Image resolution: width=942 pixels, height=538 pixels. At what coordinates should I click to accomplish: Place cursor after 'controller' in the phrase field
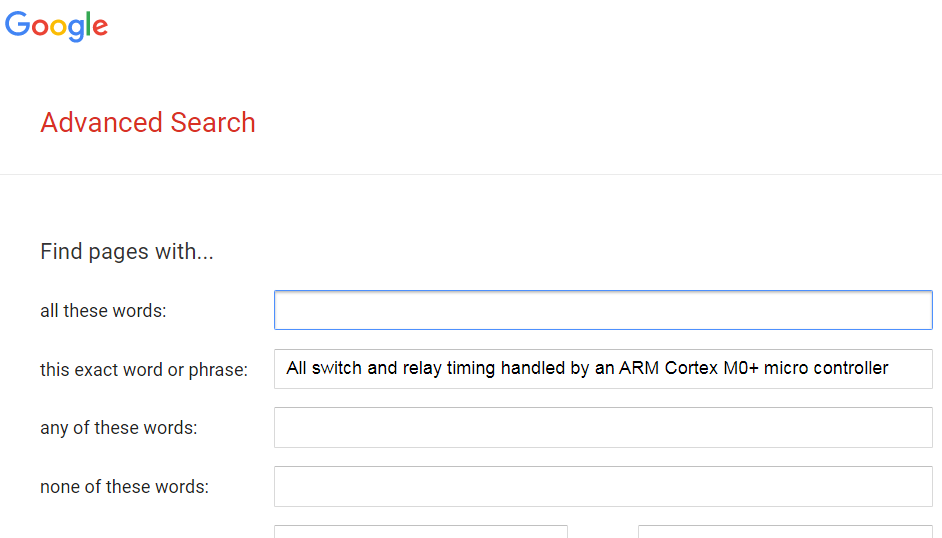(890, 368)
